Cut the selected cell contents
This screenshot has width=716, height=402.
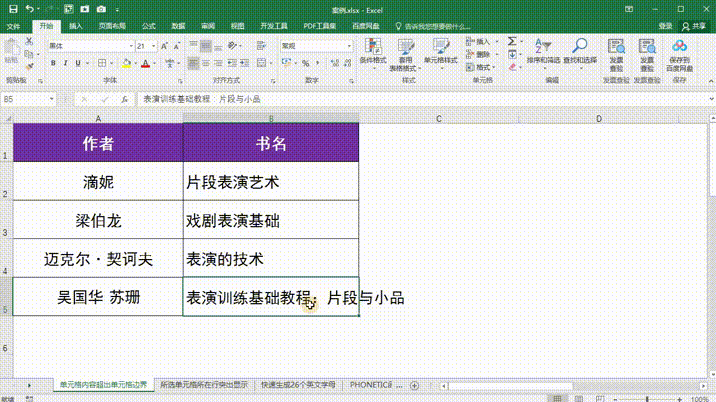click(29, 41)
